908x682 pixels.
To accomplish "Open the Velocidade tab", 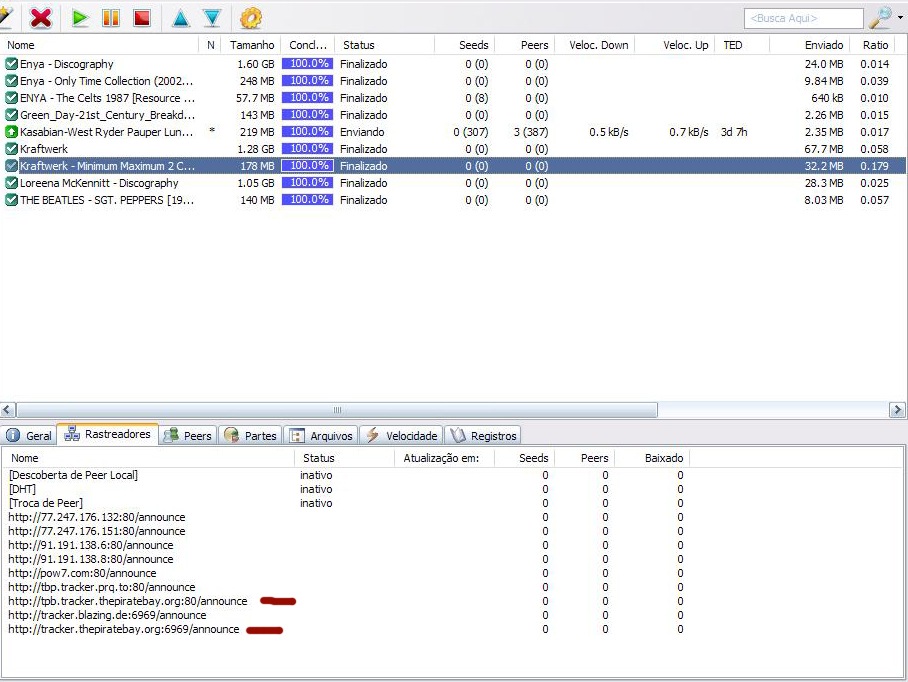I will [x=401, y=435].
